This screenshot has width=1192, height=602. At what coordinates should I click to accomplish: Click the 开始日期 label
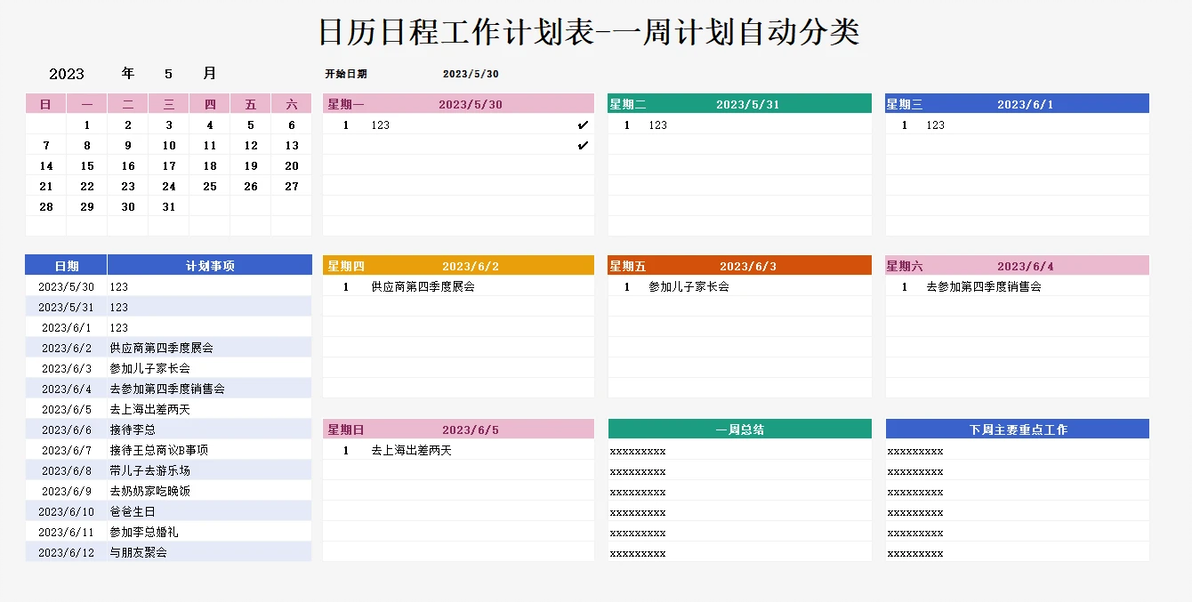click(x=346, y=74)
